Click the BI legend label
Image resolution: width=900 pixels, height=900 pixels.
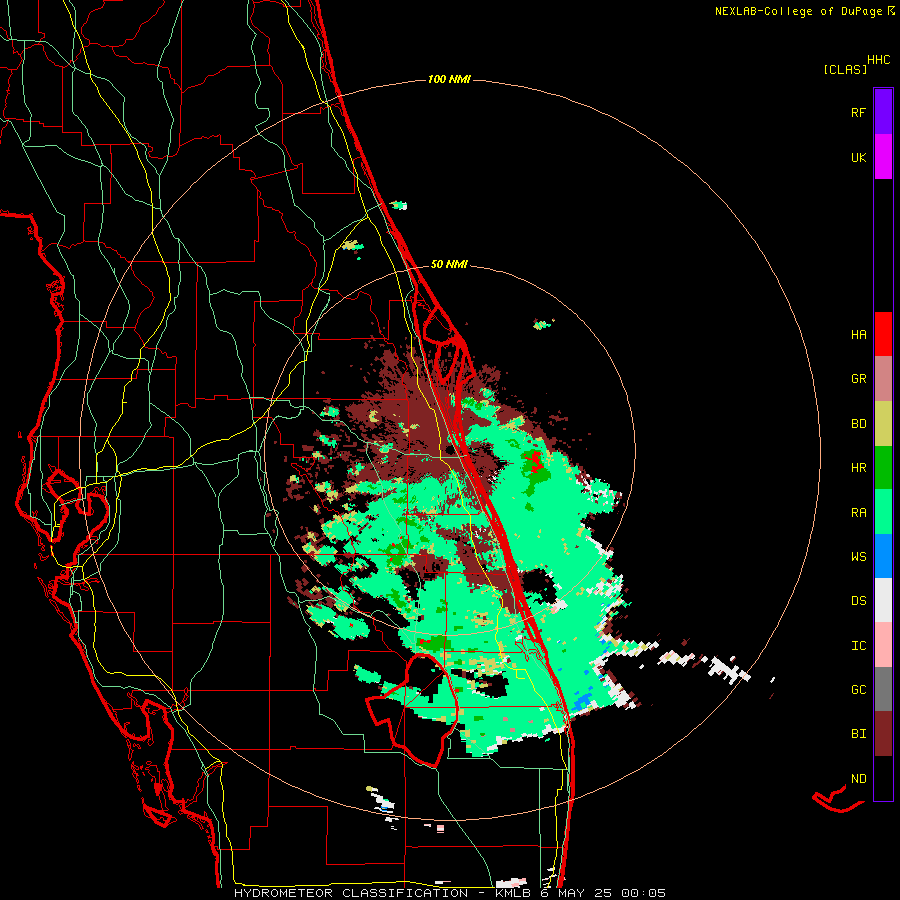(859, 734)
